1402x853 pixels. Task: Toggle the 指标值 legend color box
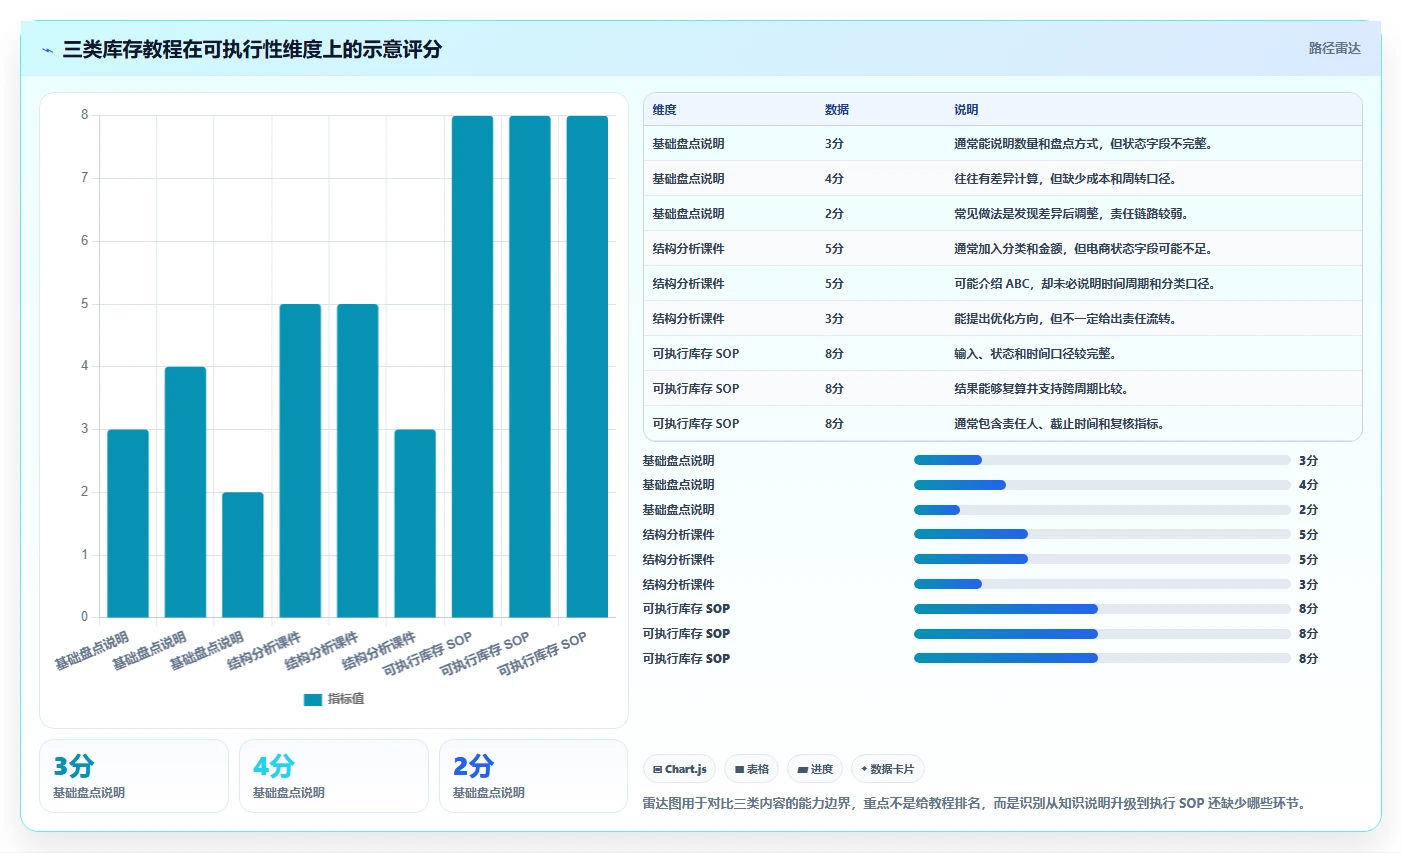(313, 699)
